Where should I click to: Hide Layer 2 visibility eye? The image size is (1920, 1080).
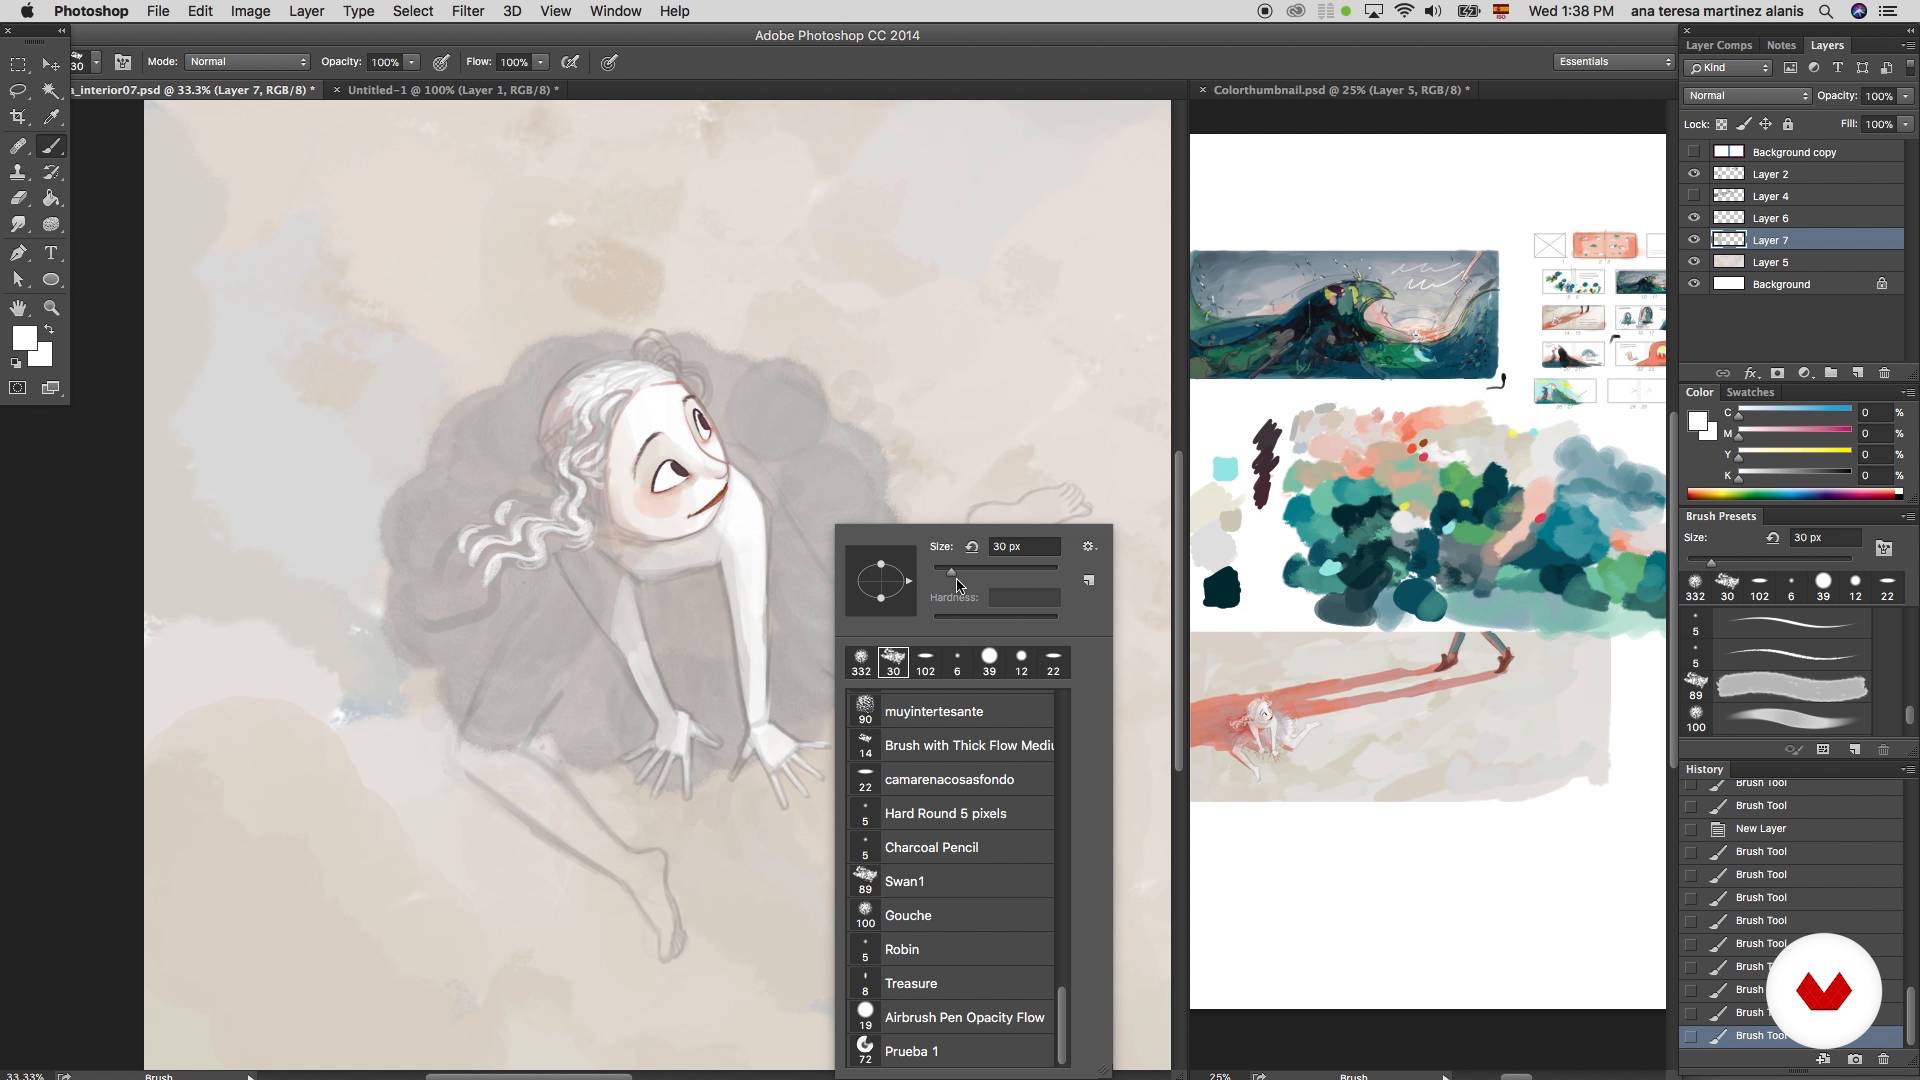pos(1693,174)
